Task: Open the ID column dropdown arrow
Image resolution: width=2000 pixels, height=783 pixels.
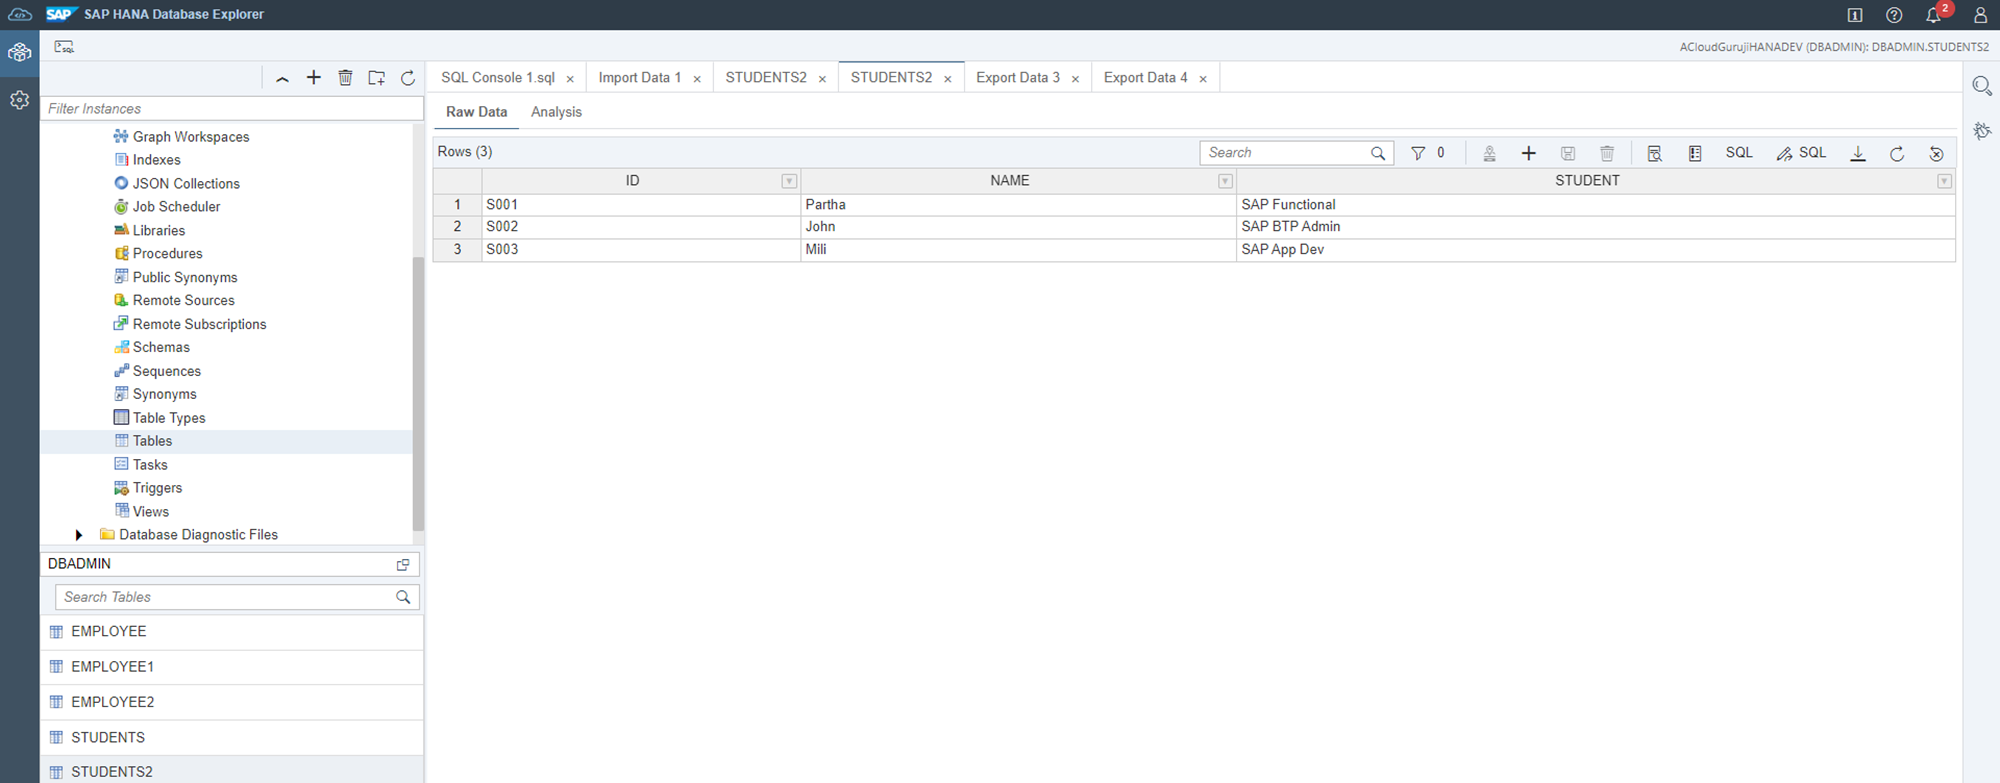Action: pos(789,181)
